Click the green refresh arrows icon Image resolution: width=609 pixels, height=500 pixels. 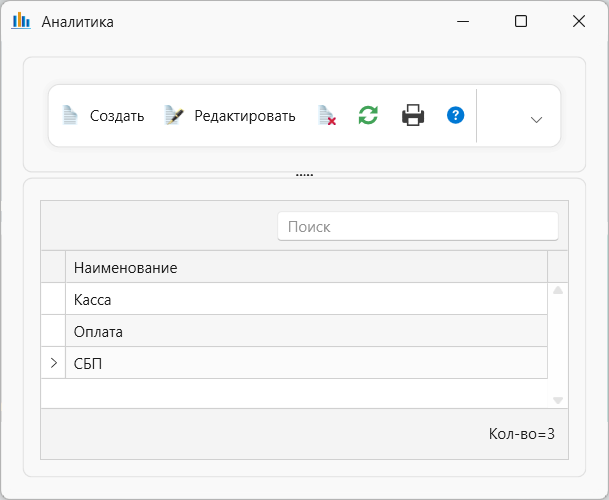pyautogui.click(x=368, y=115)
